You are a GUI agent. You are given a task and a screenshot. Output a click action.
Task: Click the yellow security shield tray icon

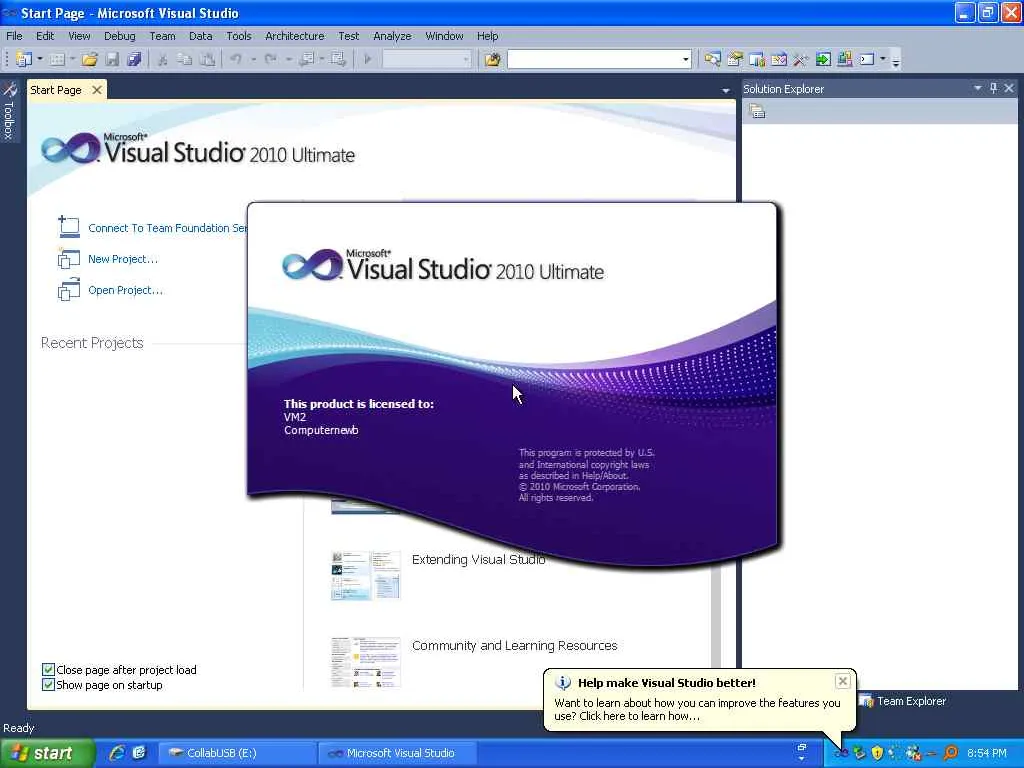(x=877, y=753)
